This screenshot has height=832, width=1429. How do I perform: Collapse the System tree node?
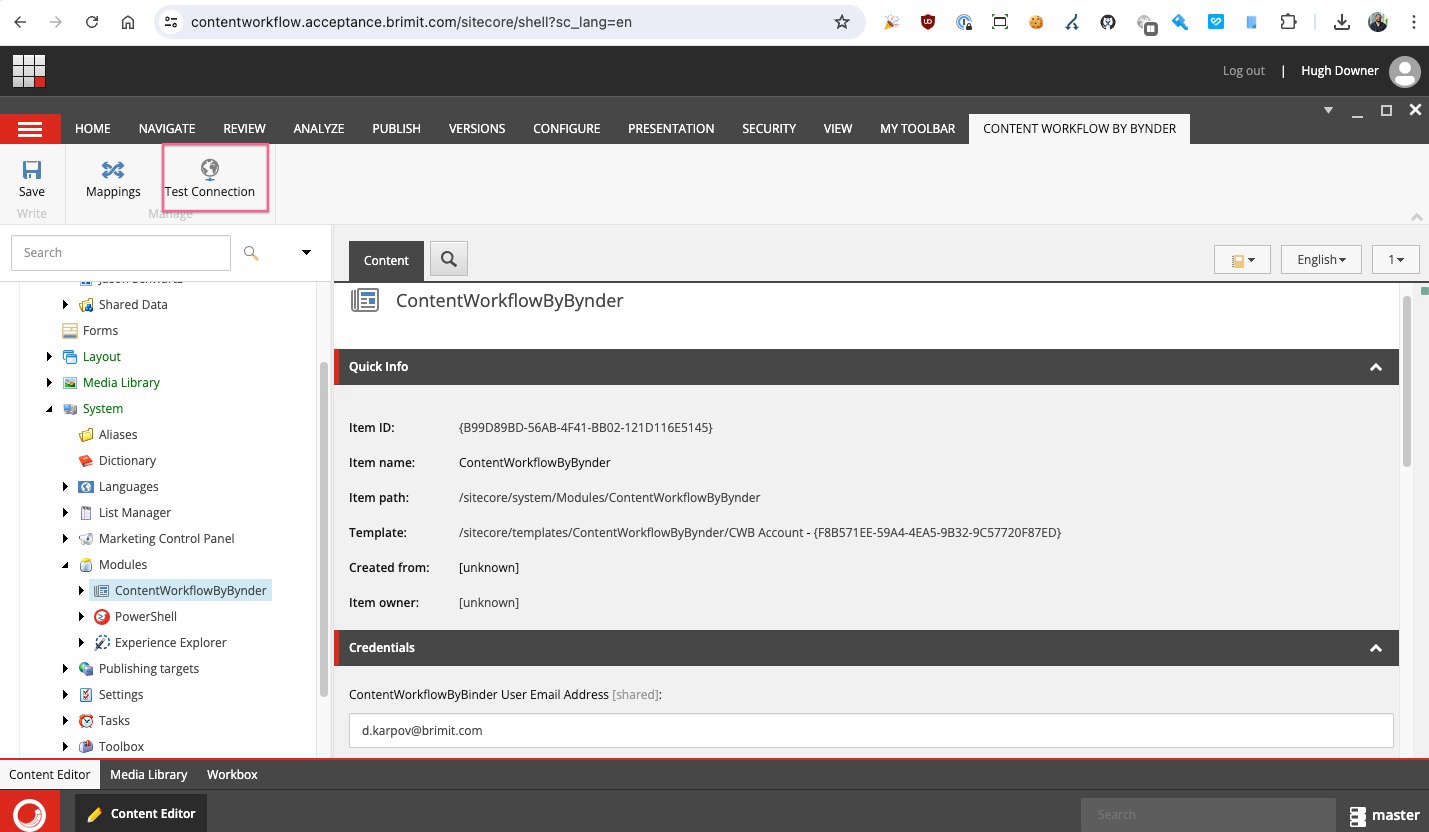(50, 409)
